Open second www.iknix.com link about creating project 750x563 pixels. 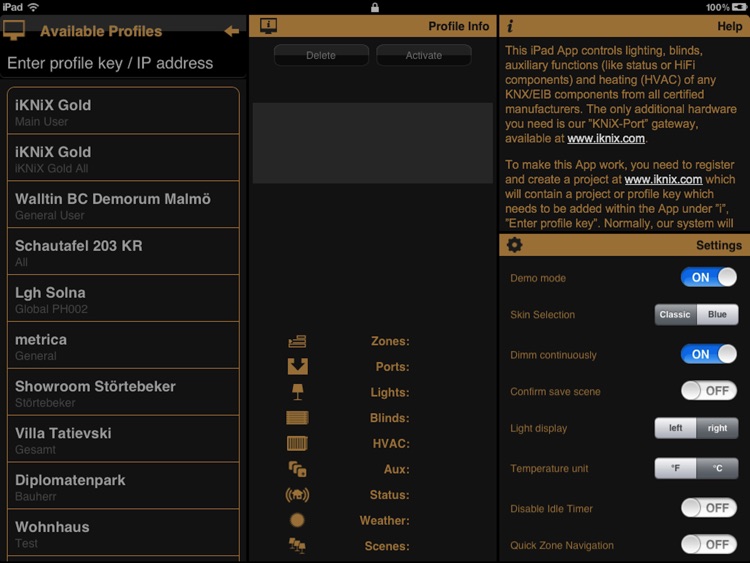(x=663, y=179)
